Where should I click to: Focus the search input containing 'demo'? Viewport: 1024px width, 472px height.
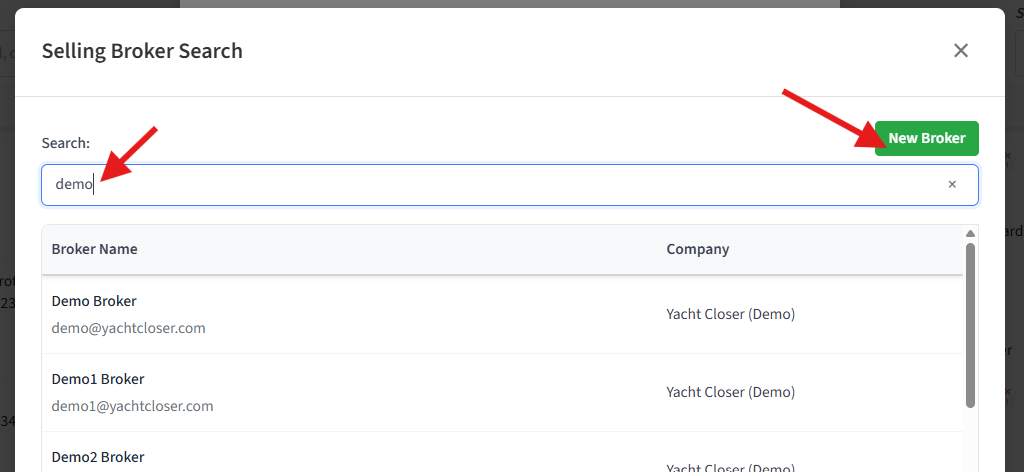click(x=500, y=185)
